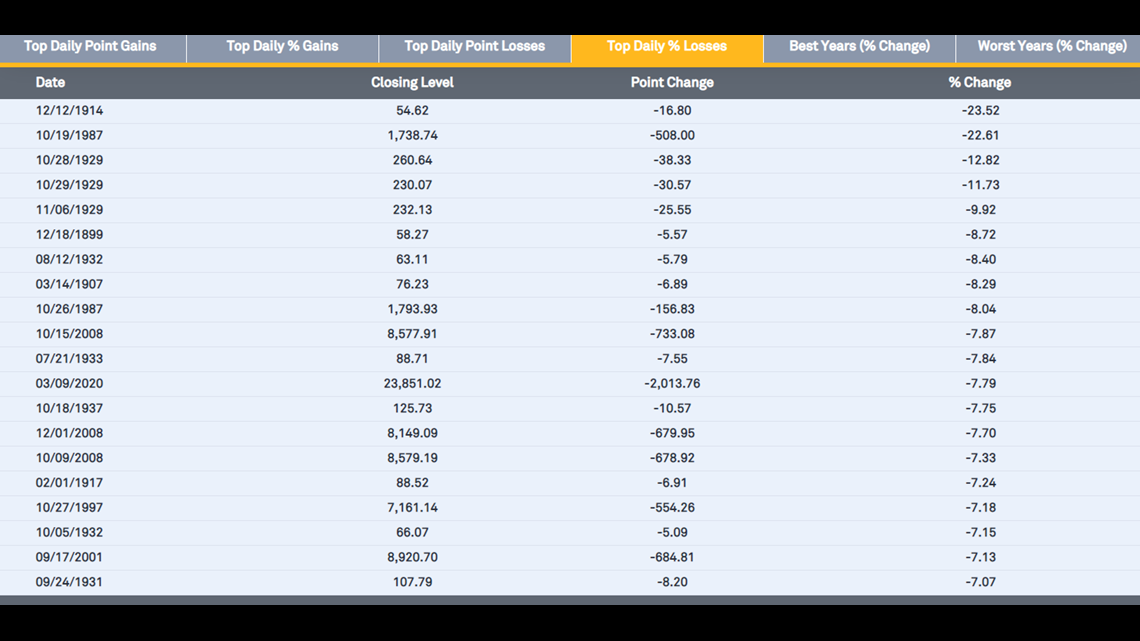Click the 03/09/2020 date entry

tap(69, 384)
